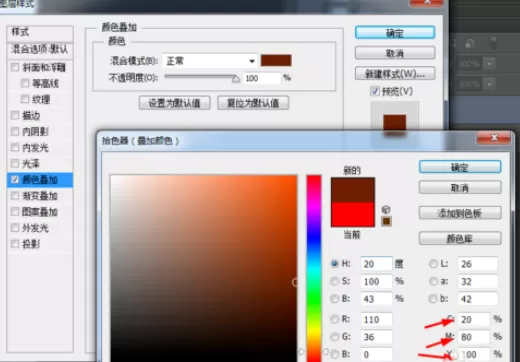The image size is (520, 362).
Task: Click the L field showing 26
Action: tap(478, 264)
